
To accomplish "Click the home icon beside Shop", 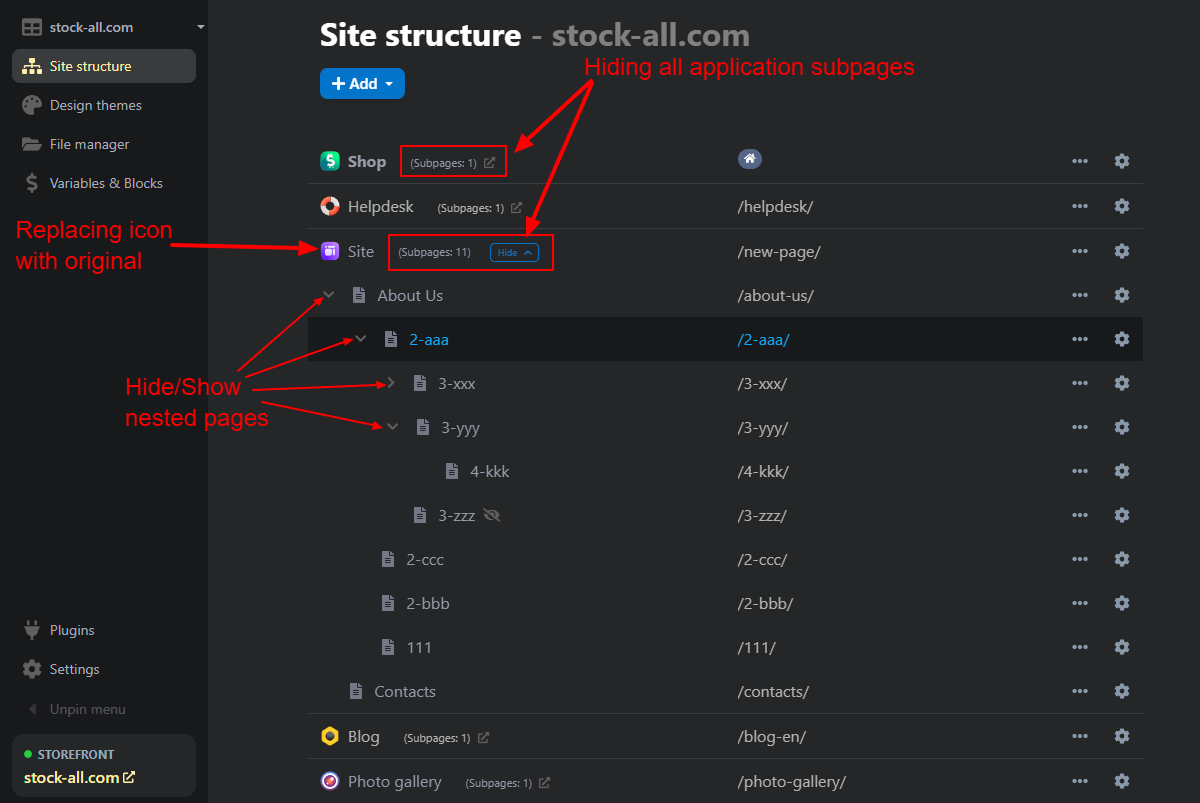I will [750, 158].
